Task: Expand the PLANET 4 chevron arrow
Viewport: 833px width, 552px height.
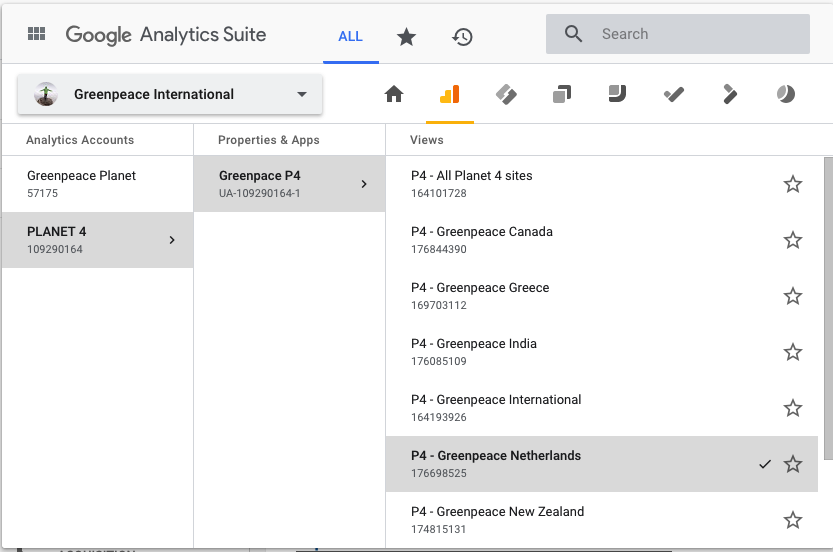Action: (x=172, y=240)
